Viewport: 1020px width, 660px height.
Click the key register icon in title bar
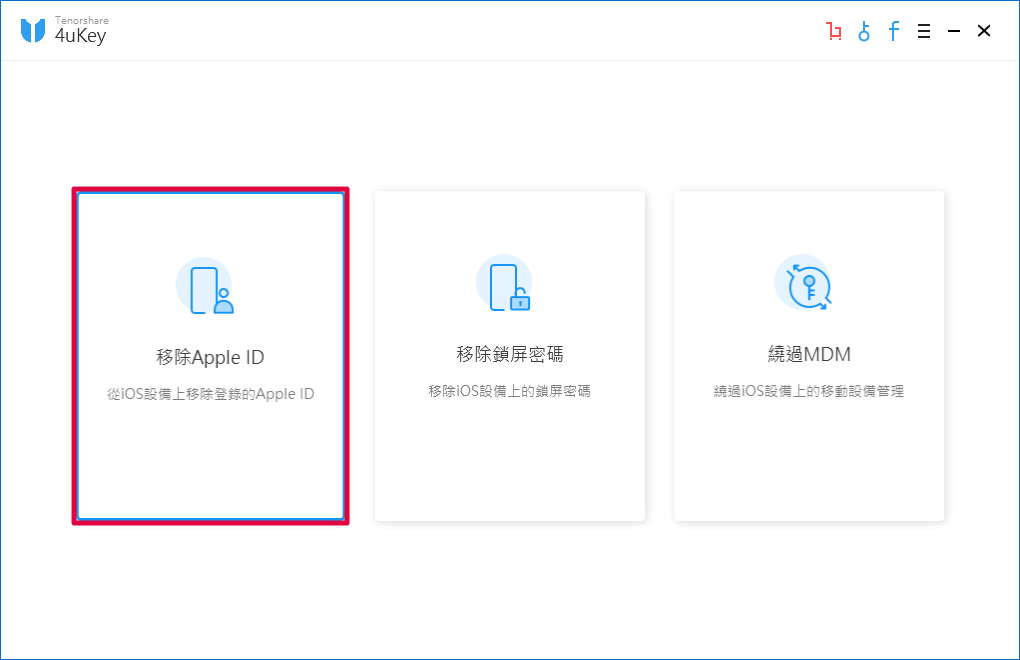point(864,31)
